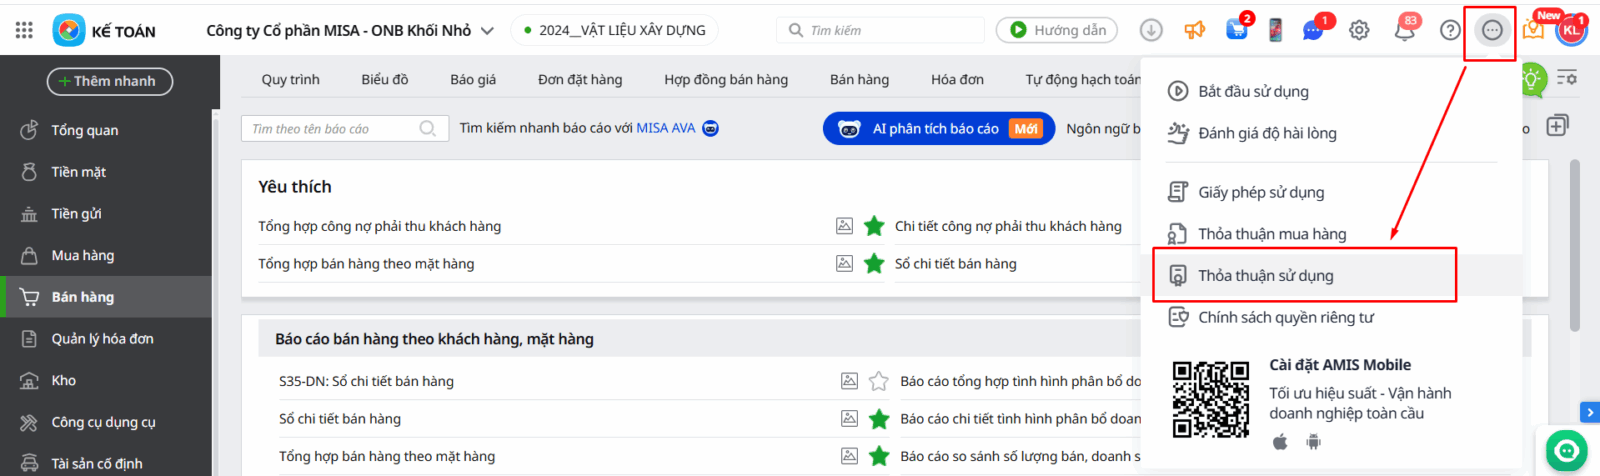Viewport: 1600px width, 476px height.
Task: Click the notification bell icon
Action: 1404,30
